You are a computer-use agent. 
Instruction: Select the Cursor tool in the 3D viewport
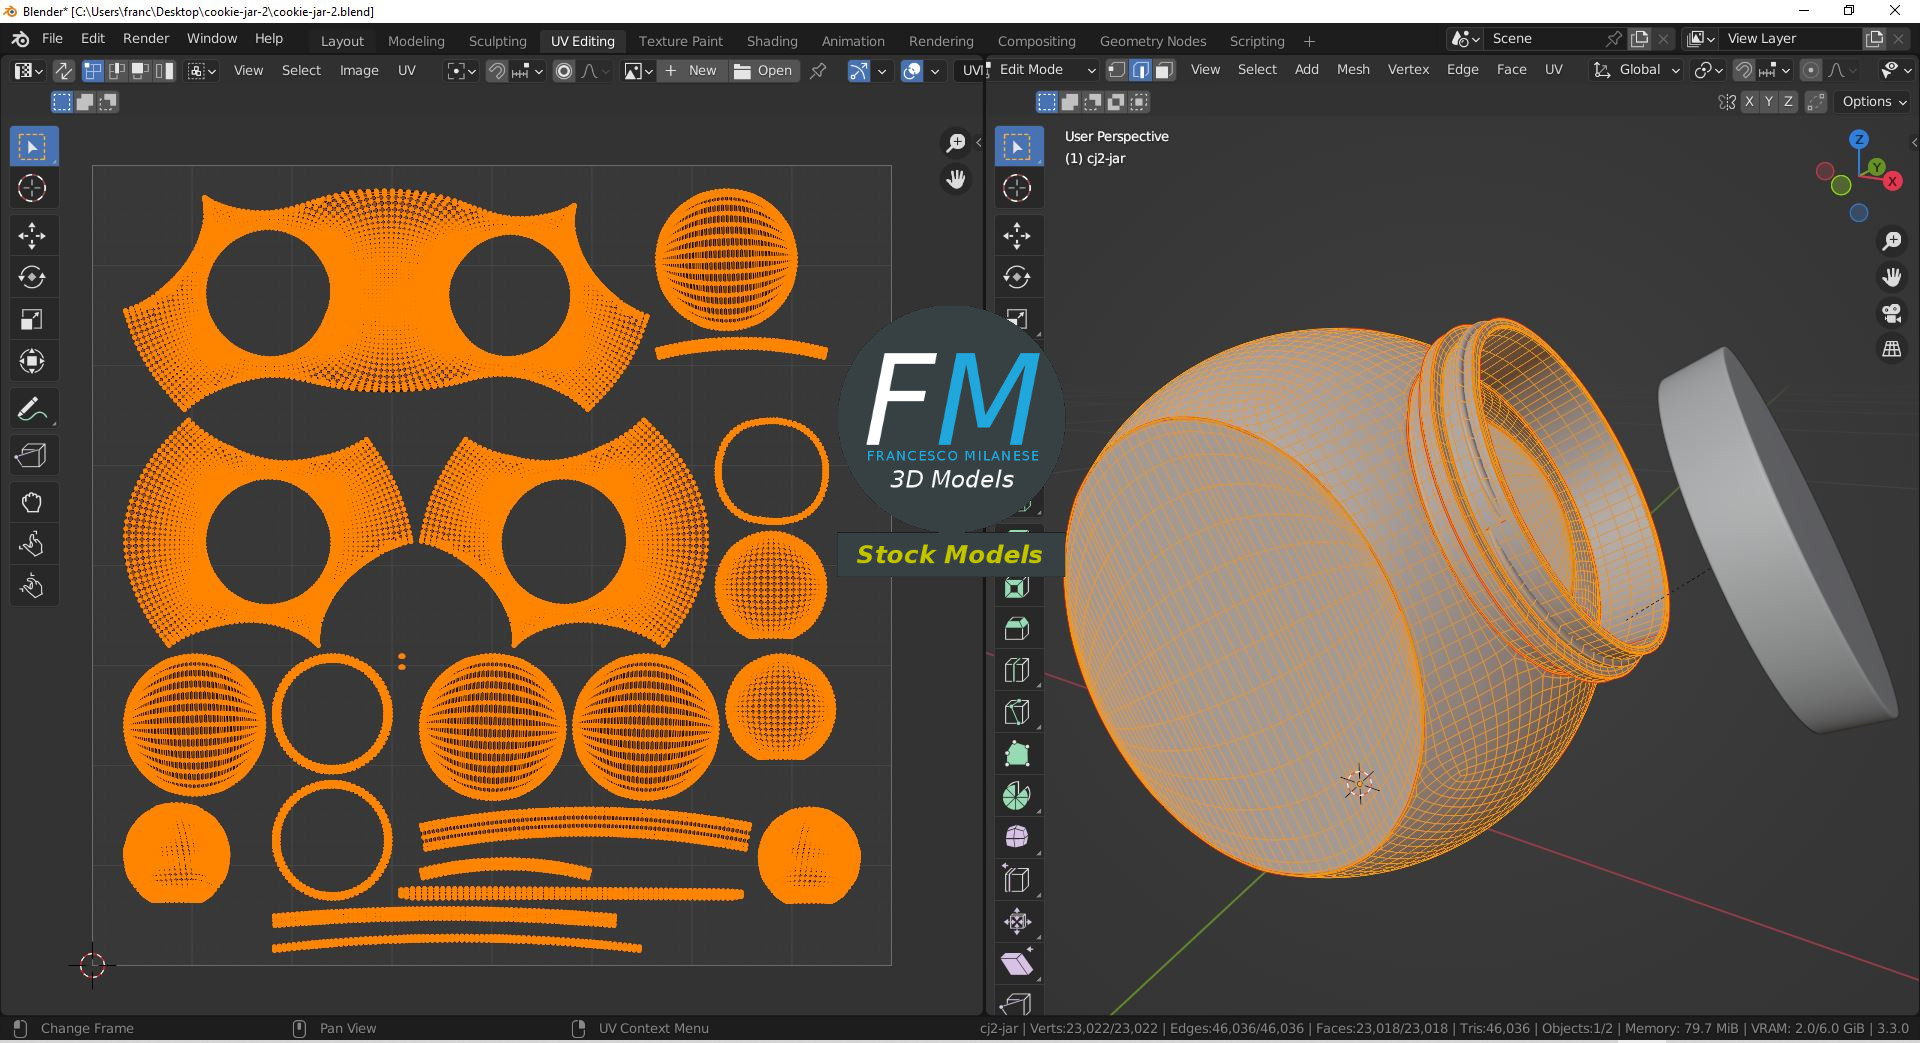[1017, 188]
